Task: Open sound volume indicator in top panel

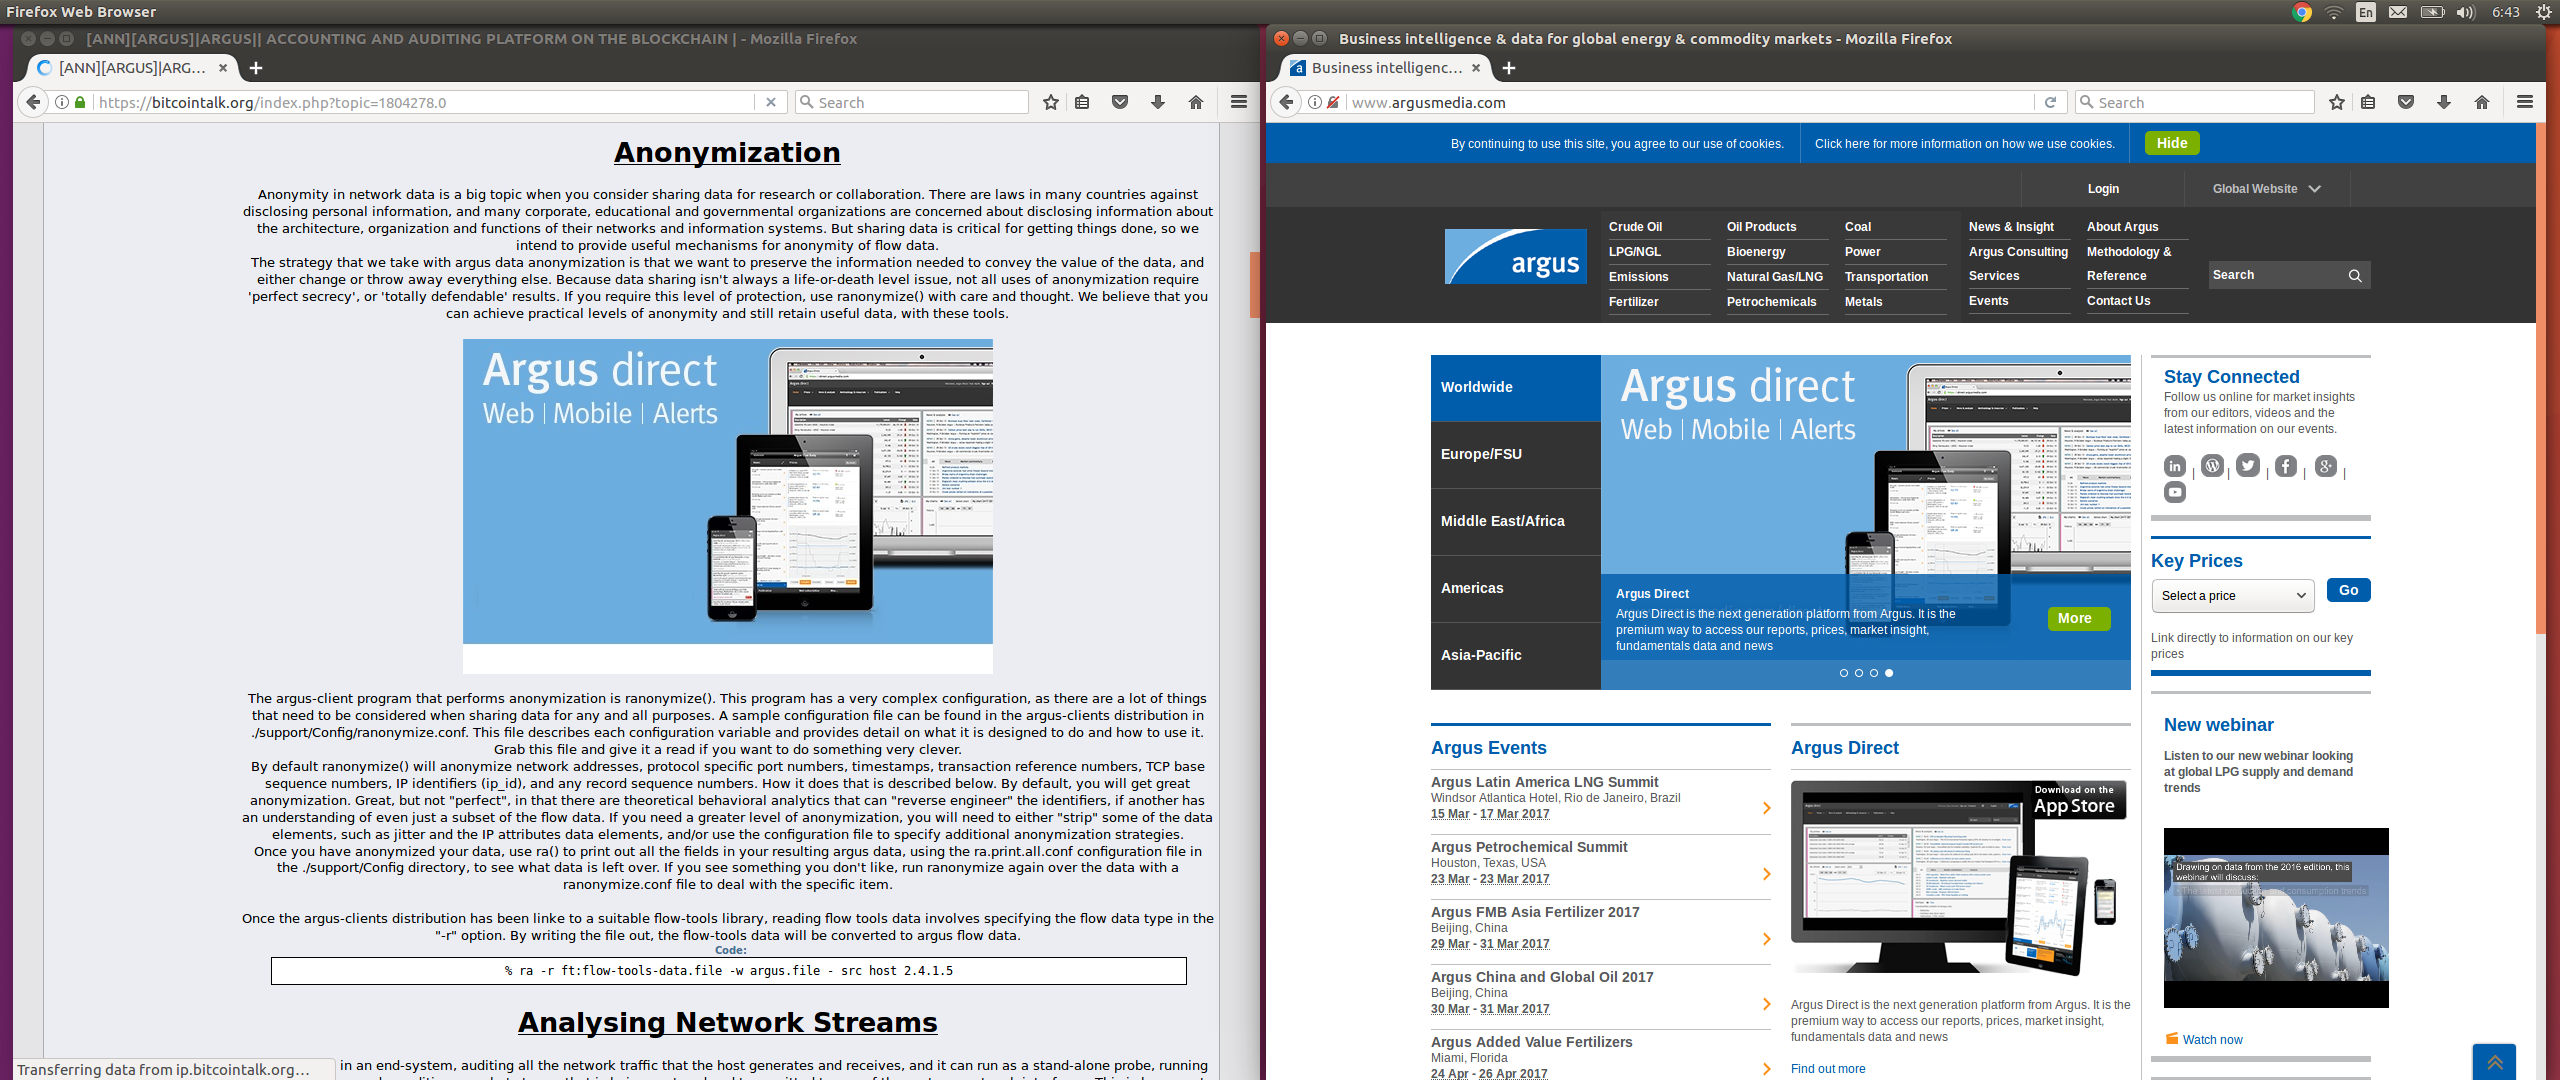Action: coord(2466,12)
